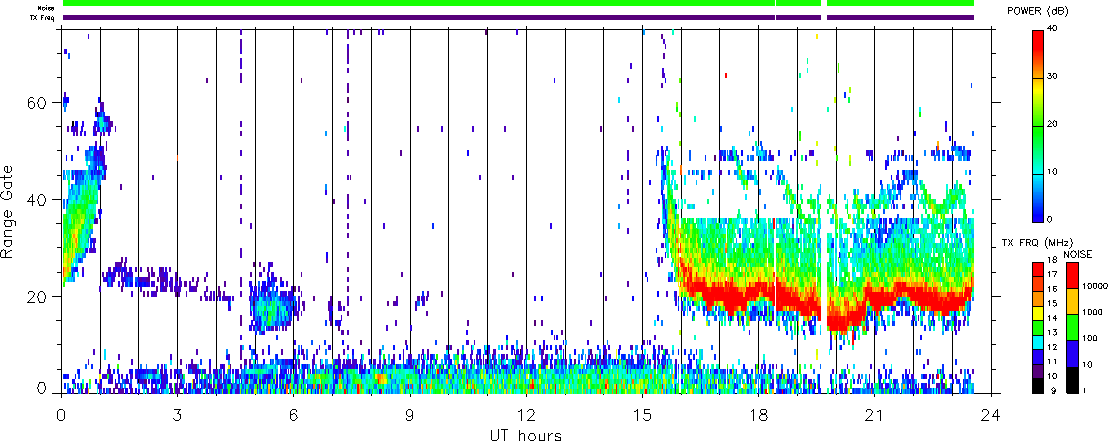The width and height of the screenshot is (1108, 441).
Task: Click the small "TX Freq" label at top left
Action: (x=43, y=18)
